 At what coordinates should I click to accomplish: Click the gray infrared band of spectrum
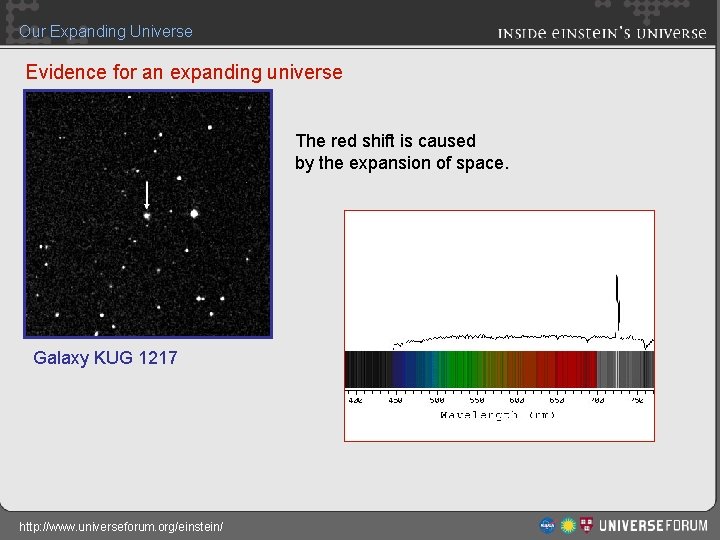(625, 370)
